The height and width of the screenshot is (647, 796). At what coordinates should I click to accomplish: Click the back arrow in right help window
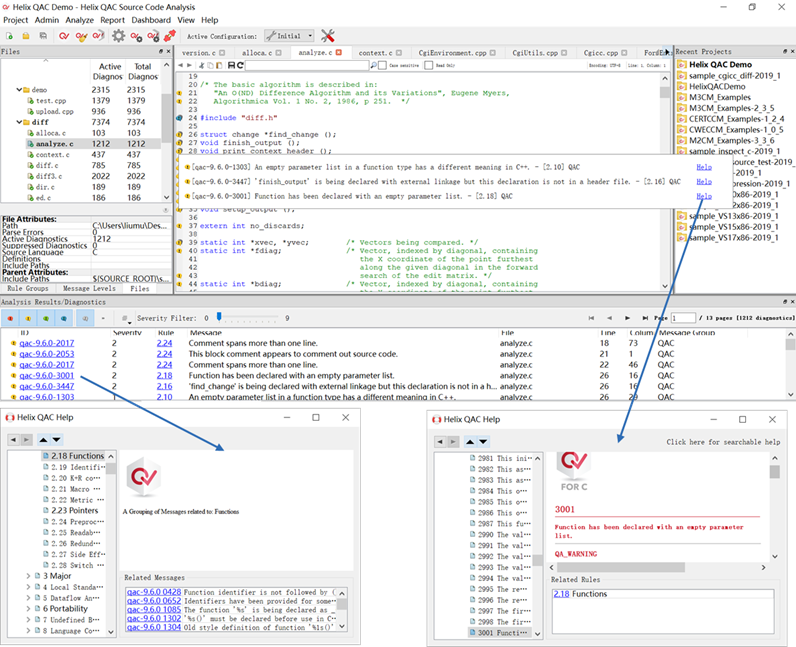[440, 442]
